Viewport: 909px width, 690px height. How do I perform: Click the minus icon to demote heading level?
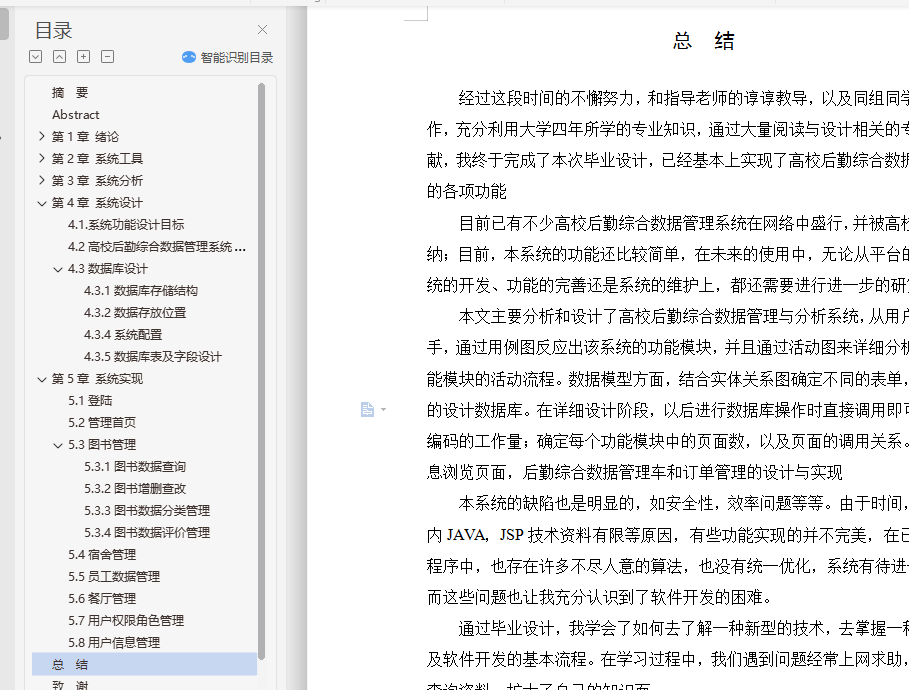[x=107, y=56]
